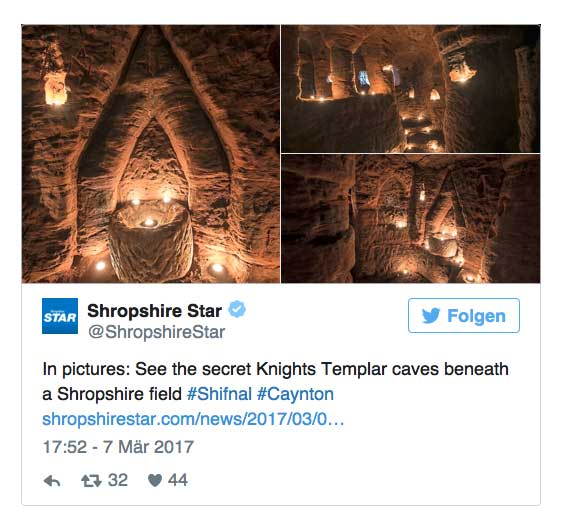Open the shropshirestar.com news link
Image resolution: width=561 pixels, height=509 pixels.
(x=193, y=419)
